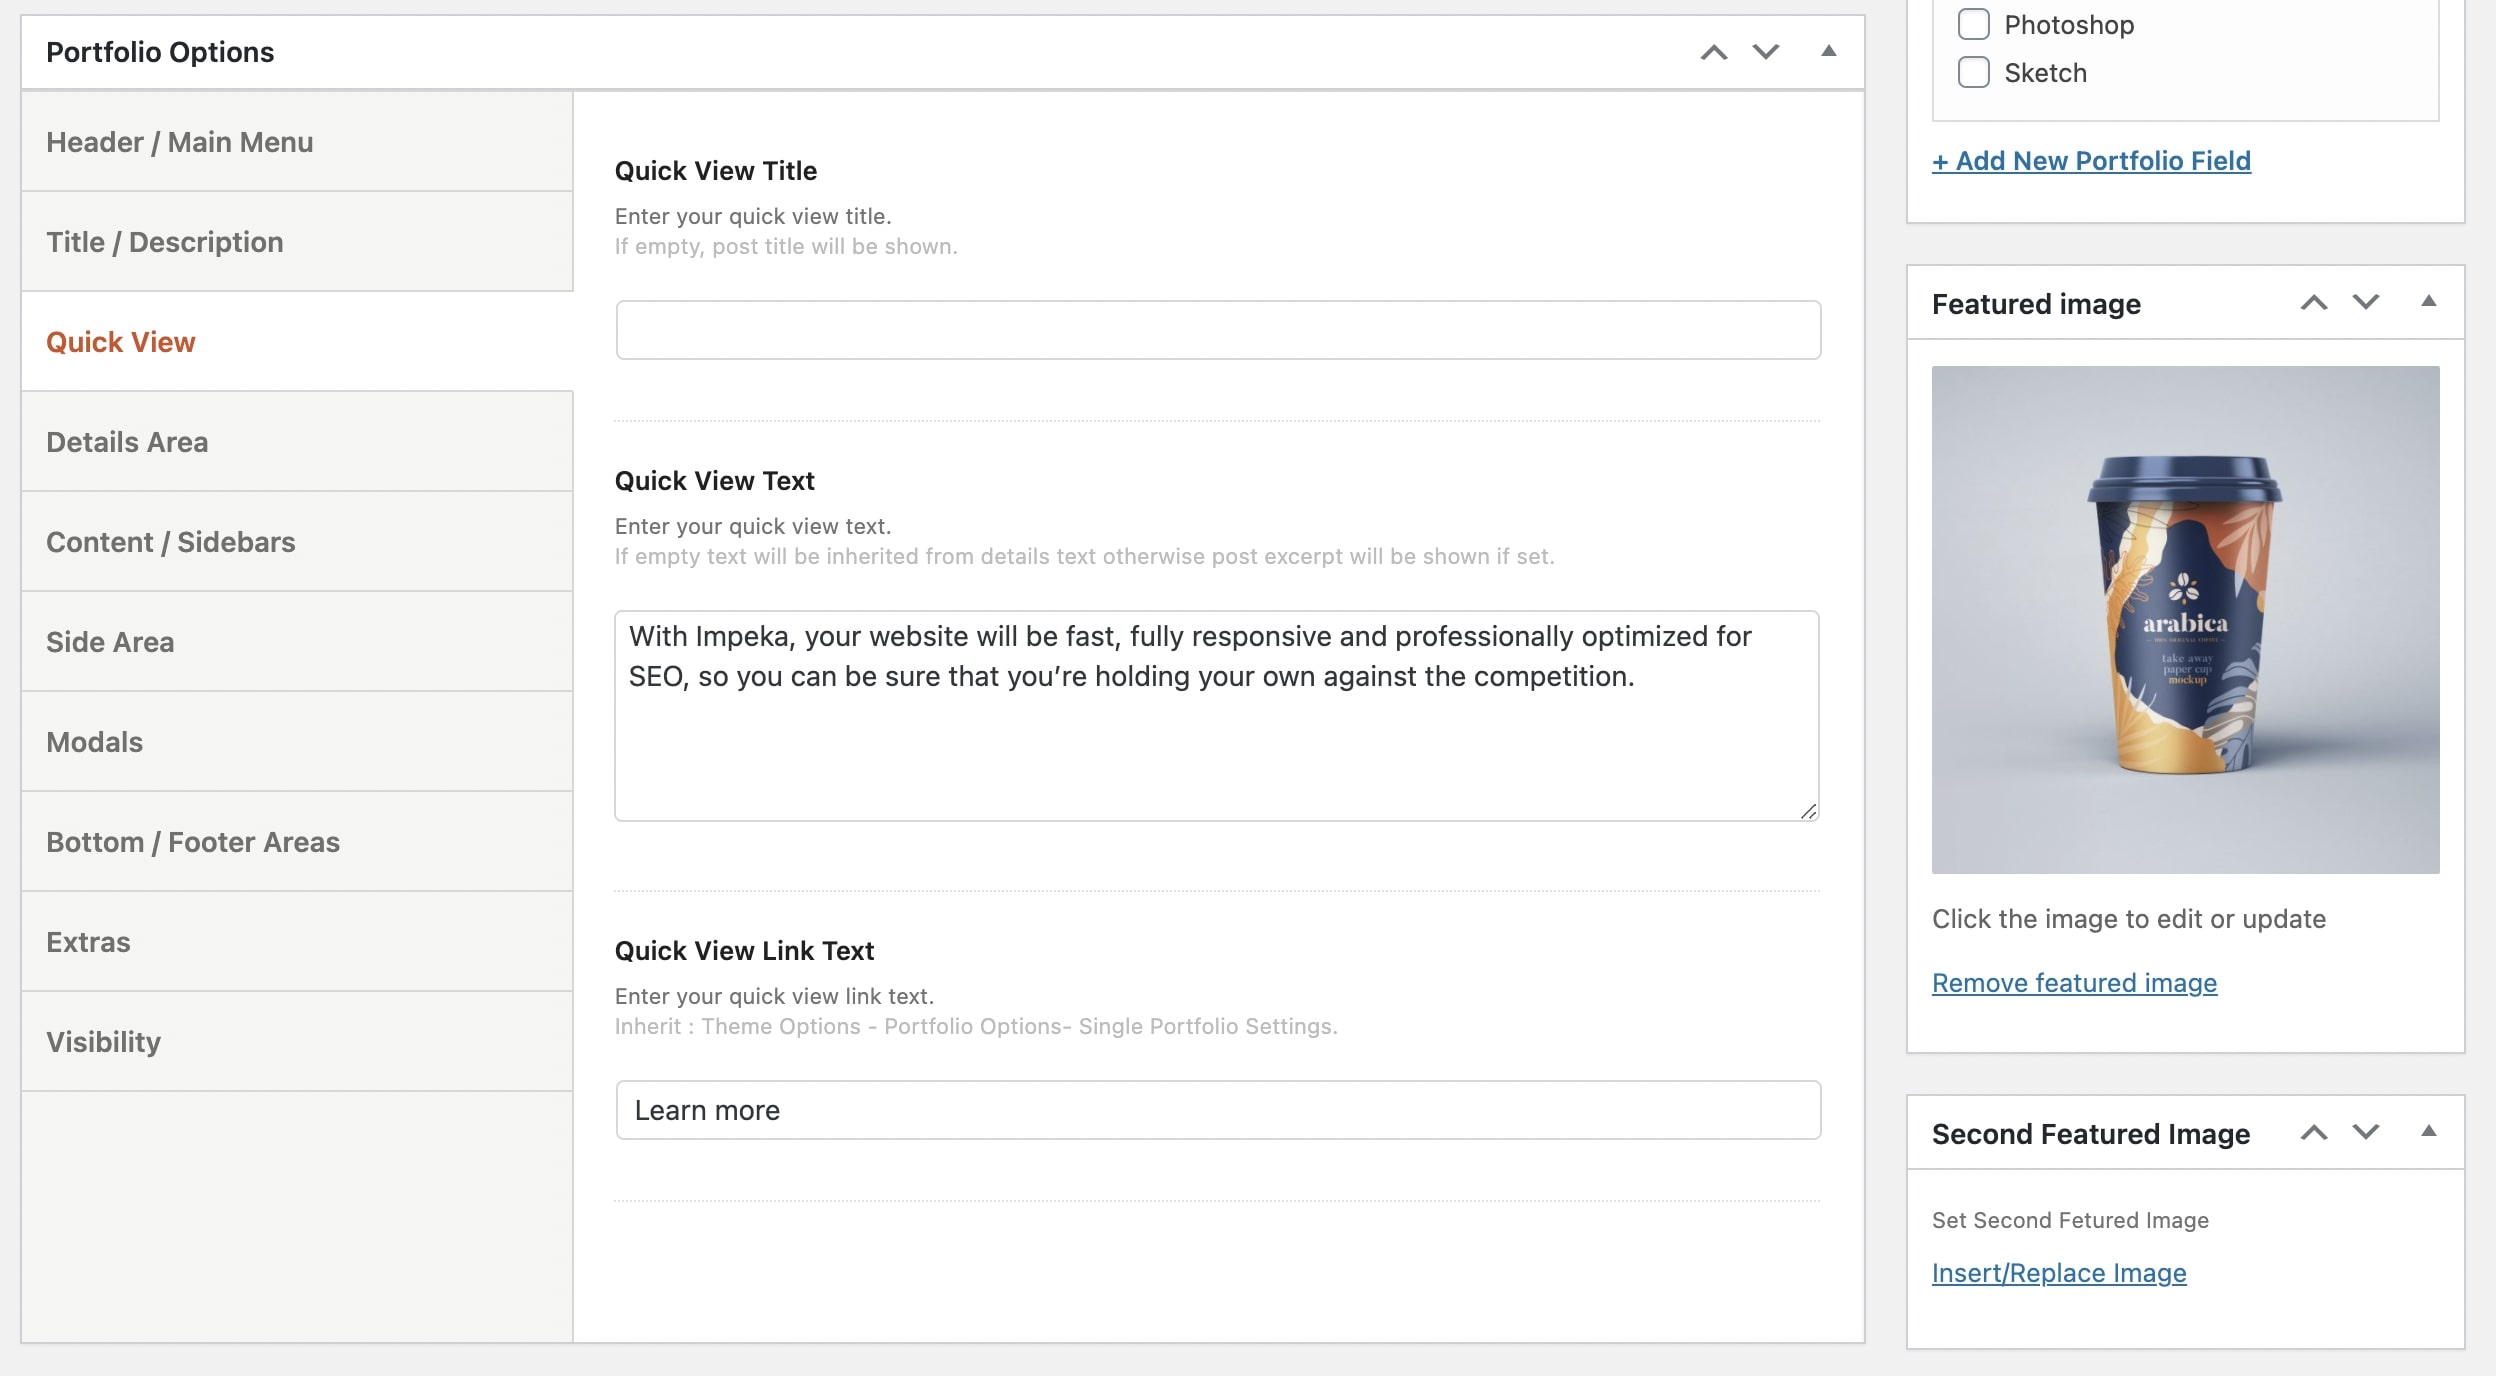The image size is (2496, 1376).
Task: Check the Photoshop checkbox
Action: pyautogui.click(x=1973, y=24)
